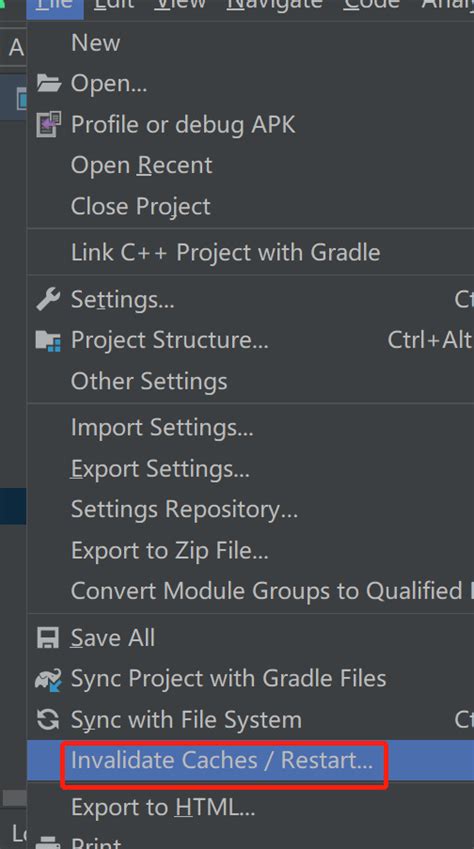Image resolution: width=474 pixels, height=849 pixels.
Task: Click the Open folder icon
Action: tap(48, 83)
